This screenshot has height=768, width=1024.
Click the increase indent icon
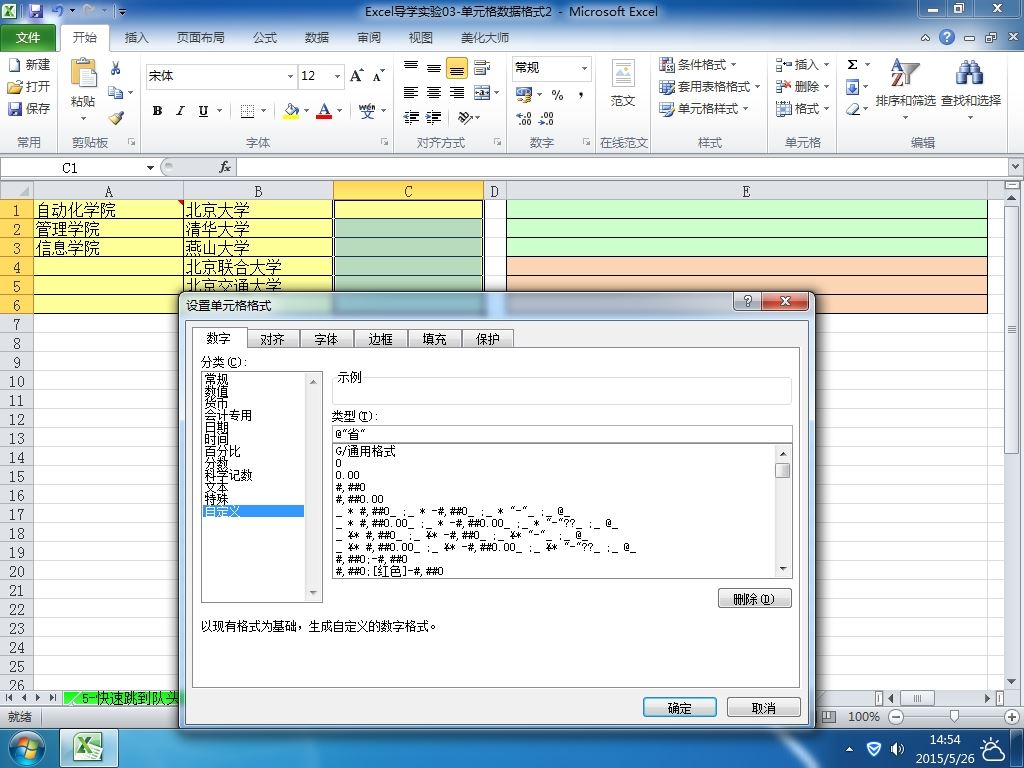pyautogui.click(x=434, y=118)
